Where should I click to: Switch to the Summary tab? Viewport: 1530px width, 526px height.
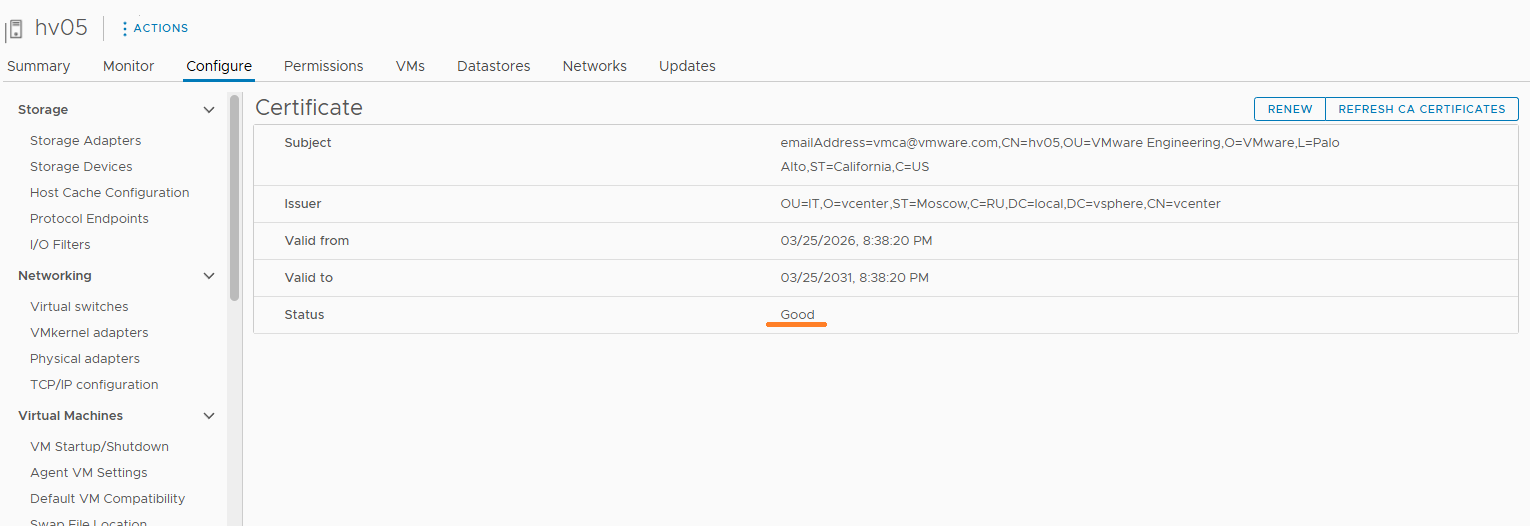pyautogui.click(x=39, y=66)
